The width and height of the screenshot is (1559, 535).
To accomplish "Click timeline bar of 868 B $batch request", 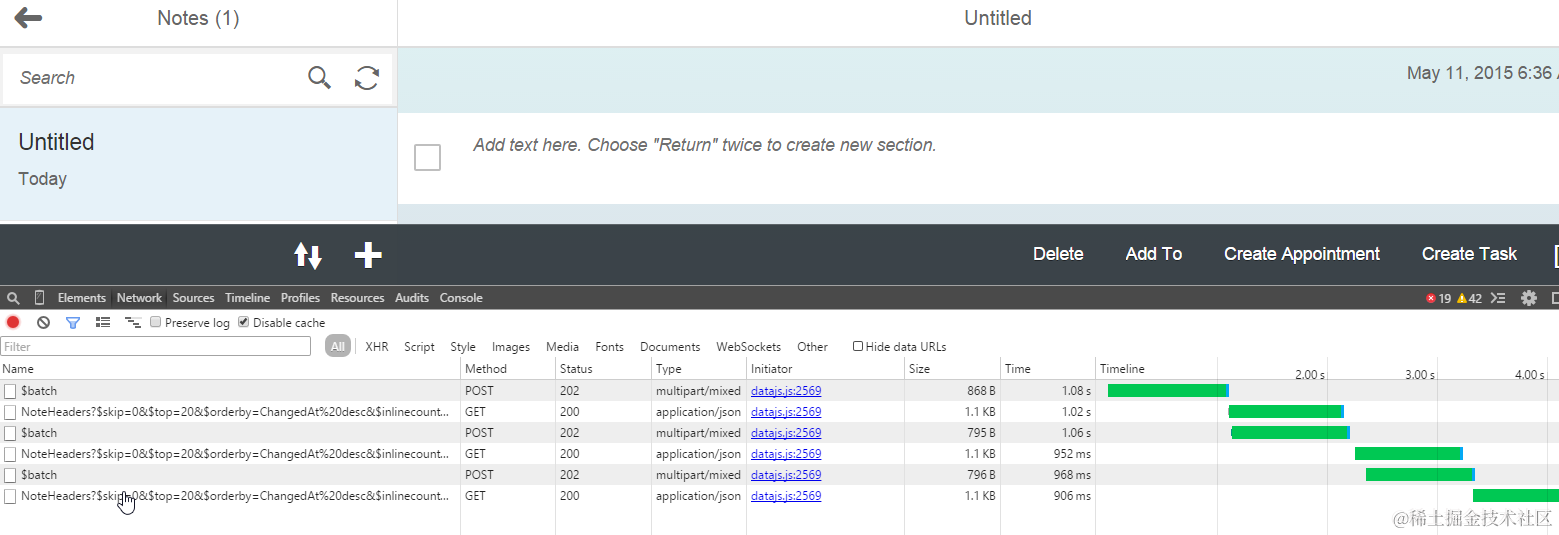I will [x=1168, y=391].
